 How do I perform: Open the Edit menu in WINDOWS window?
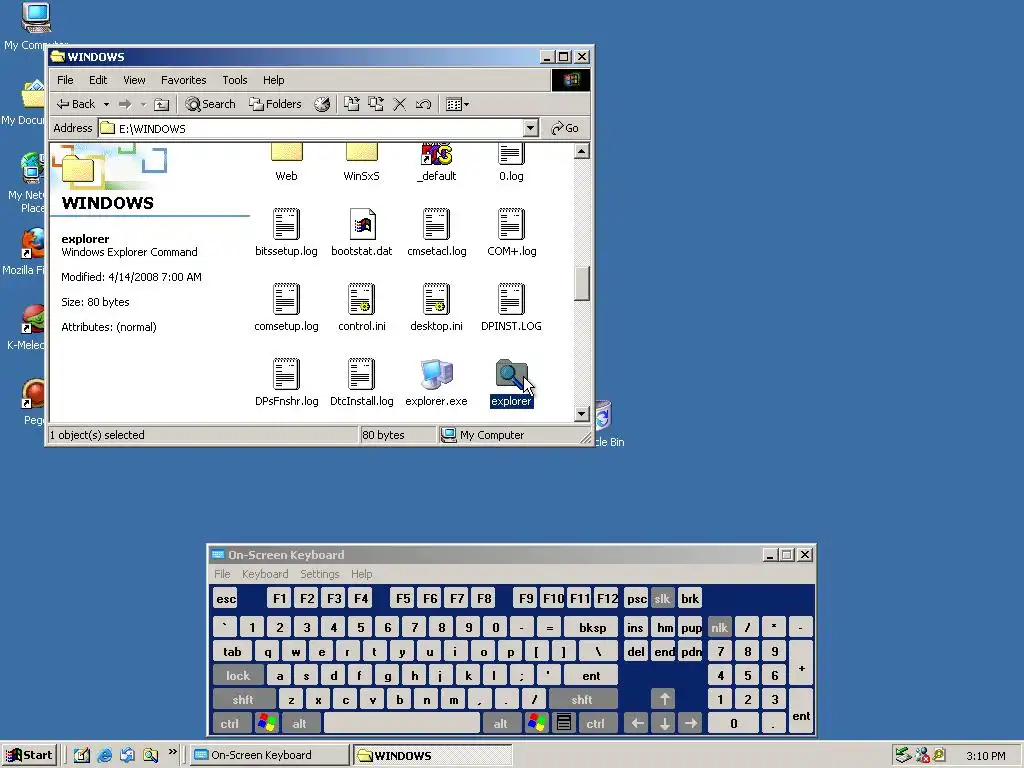pyautogui.click(x=98, y=80)
